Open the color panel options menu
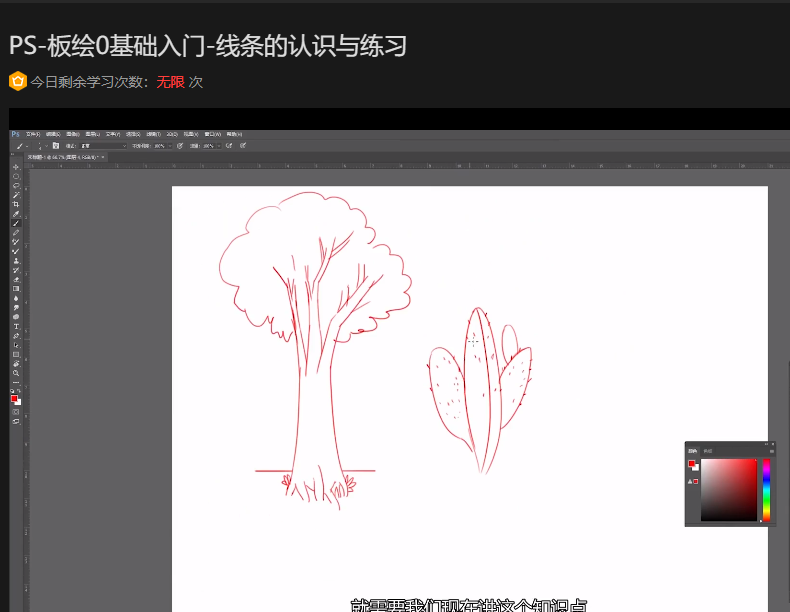Screen dimensions: 790x612 772,451
